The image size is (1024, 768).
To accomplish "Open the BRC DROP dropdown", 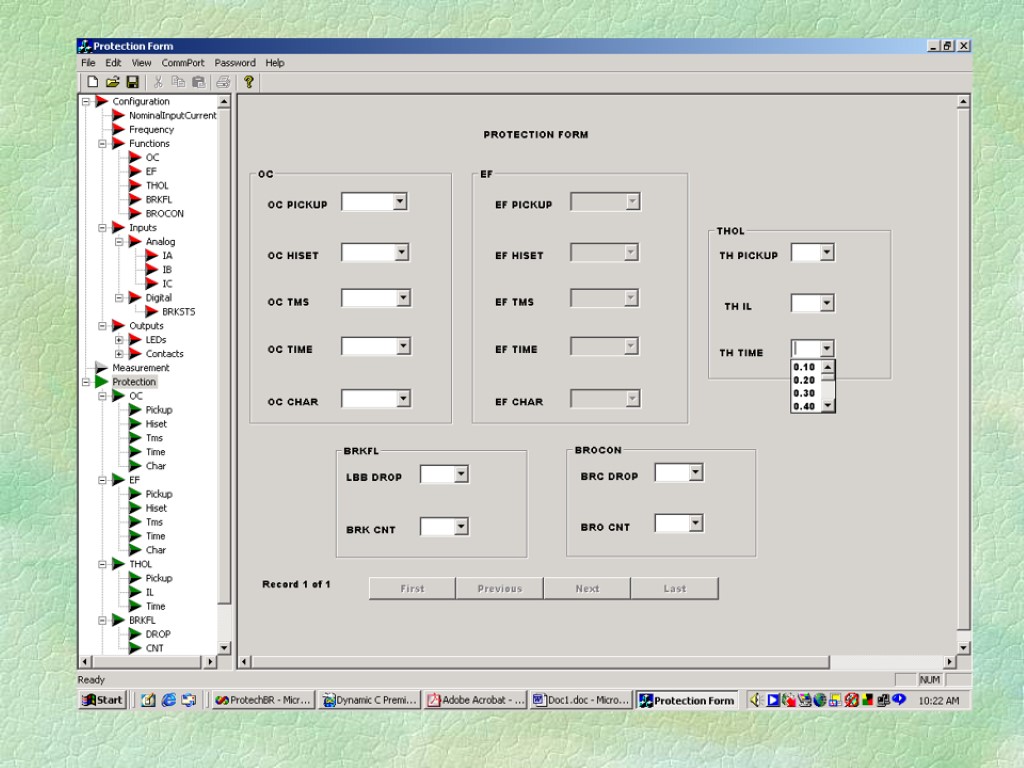I will [695, 473].
